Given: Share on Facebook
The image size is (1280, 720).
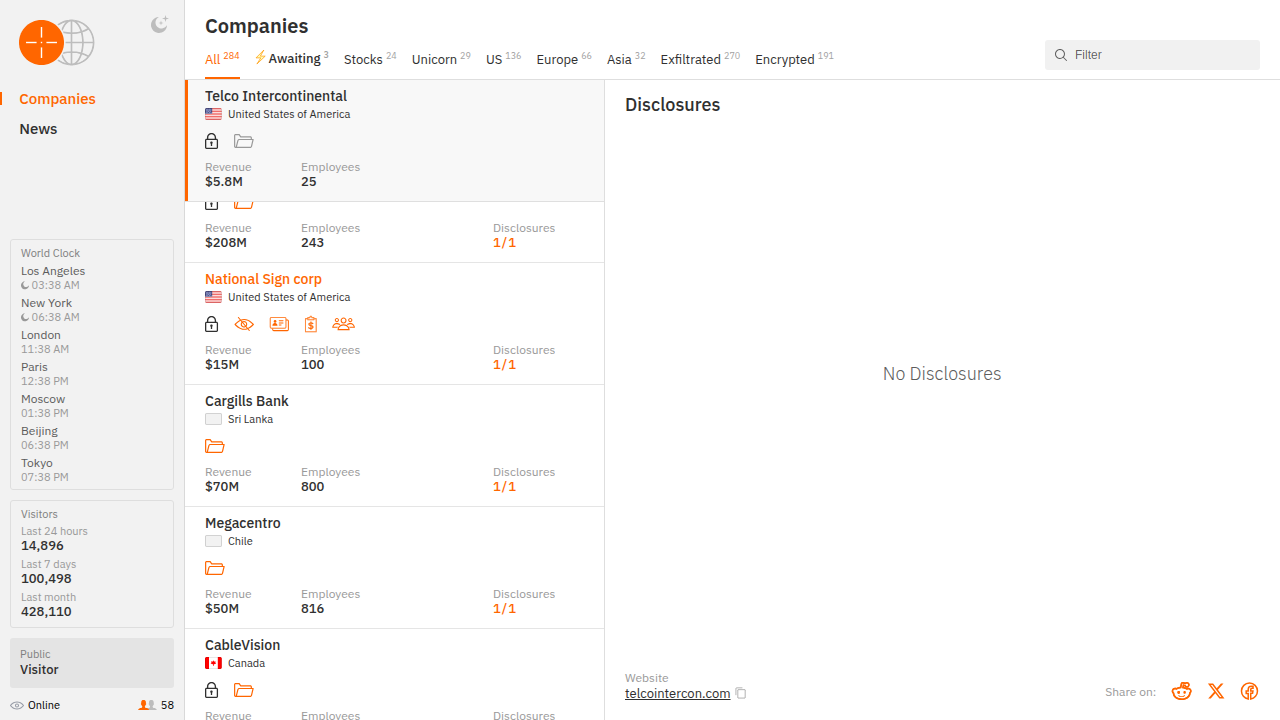Looking at the screenshot, I should (x=1249, y=691).
